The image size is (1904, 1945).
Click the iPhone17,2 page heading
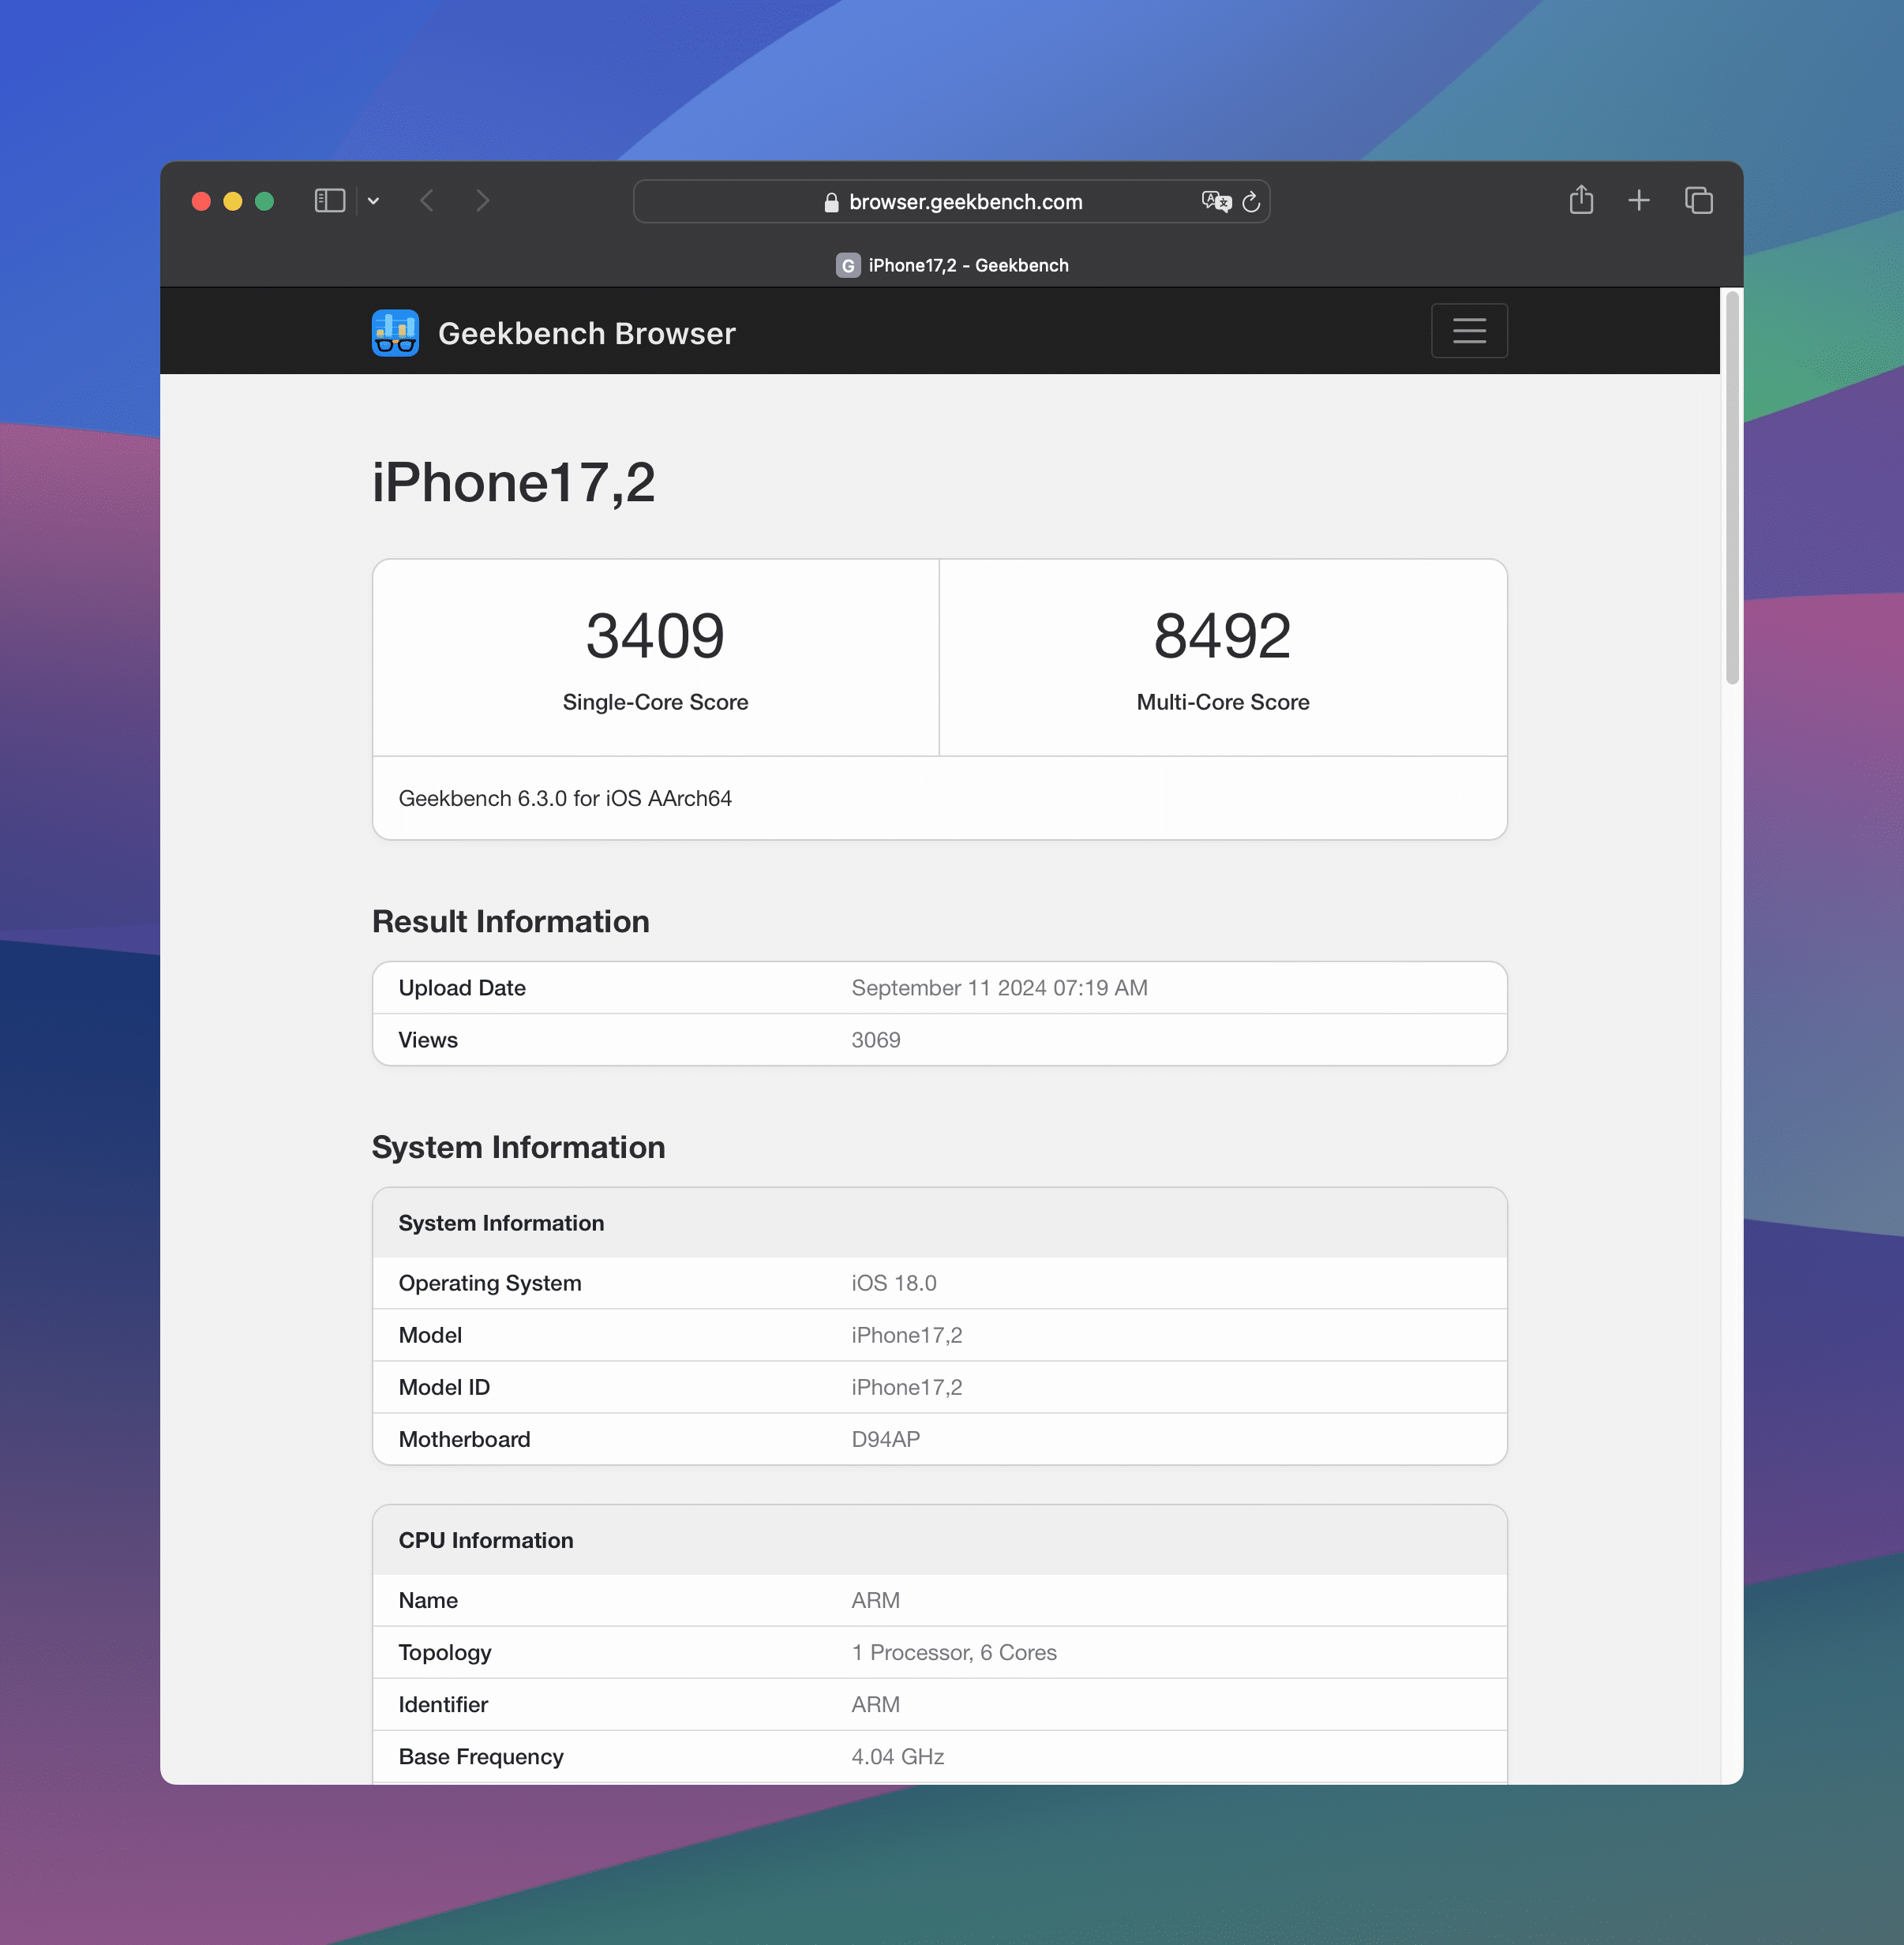click(x=514, y=483)
